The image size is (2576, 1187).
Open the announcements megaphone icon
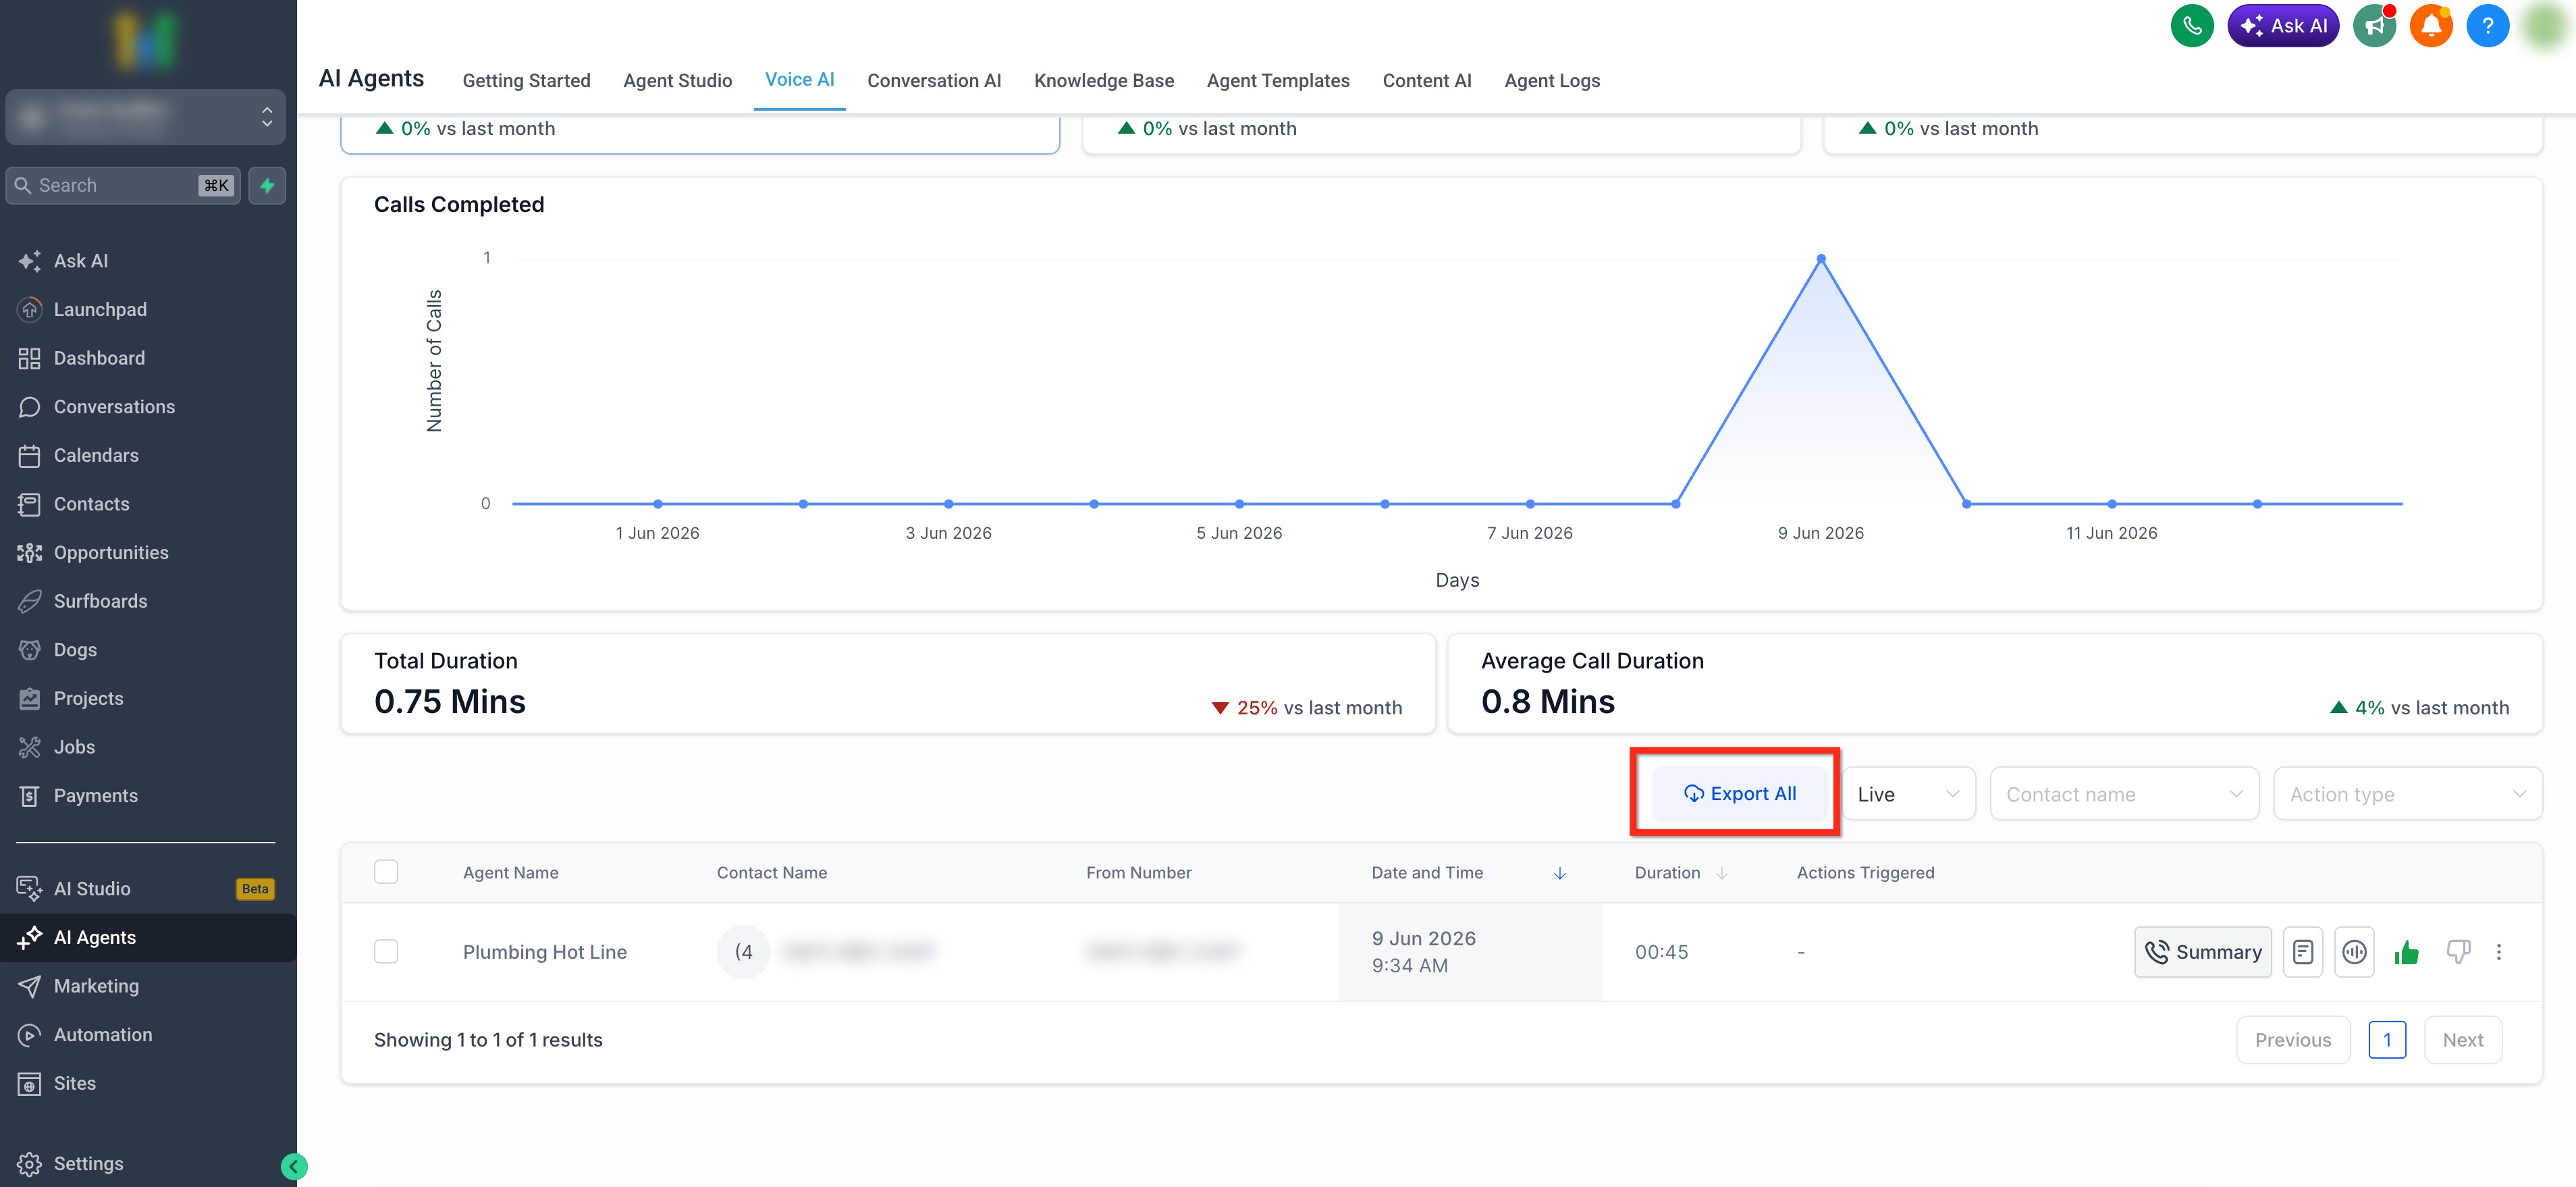click(x=2373, y=26)
